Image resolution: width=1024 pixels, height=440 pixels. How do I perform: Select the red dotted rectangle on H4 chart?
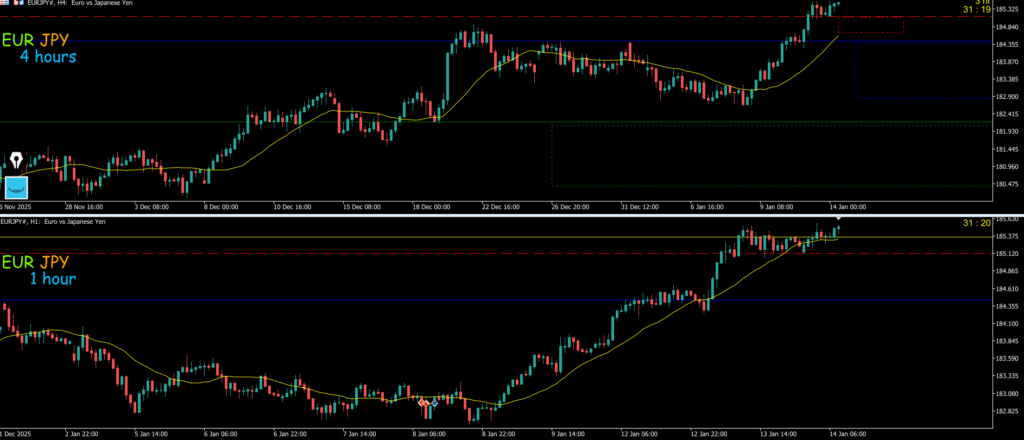(870, 25)
